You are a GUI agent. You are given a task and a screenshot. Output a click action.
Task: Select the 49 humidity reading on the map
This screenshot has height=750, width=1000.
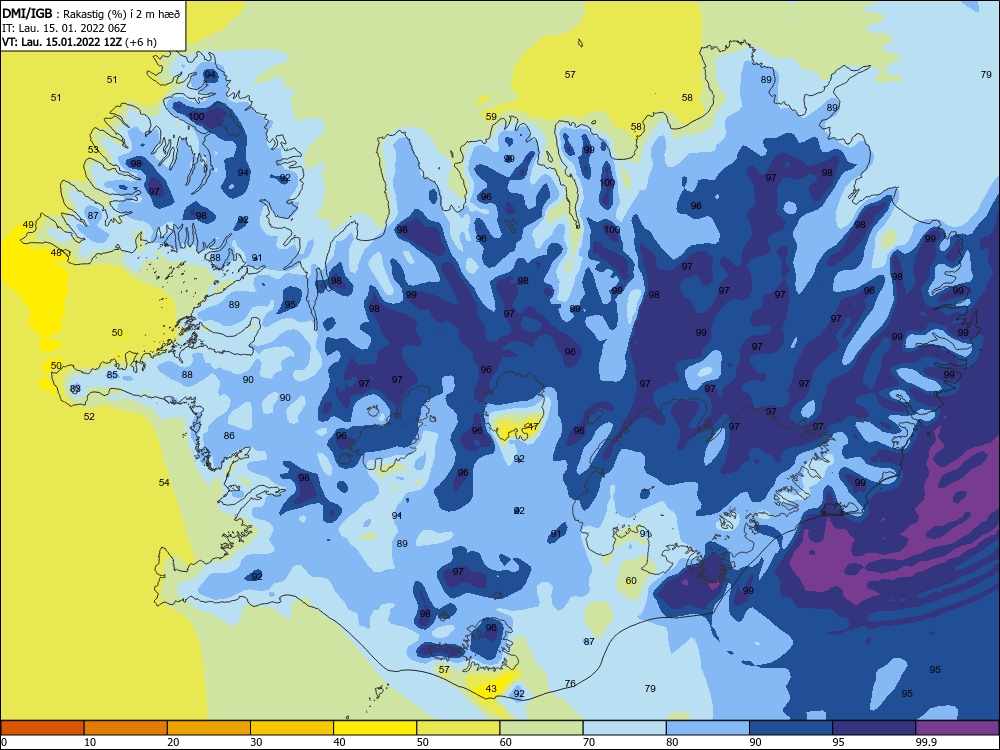coord(28,224)
